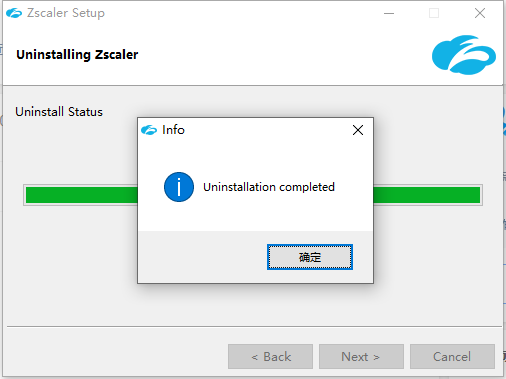Click the 'Uninstallation completed' message text
The image size is (506, 379).
(x=269, y=187)
